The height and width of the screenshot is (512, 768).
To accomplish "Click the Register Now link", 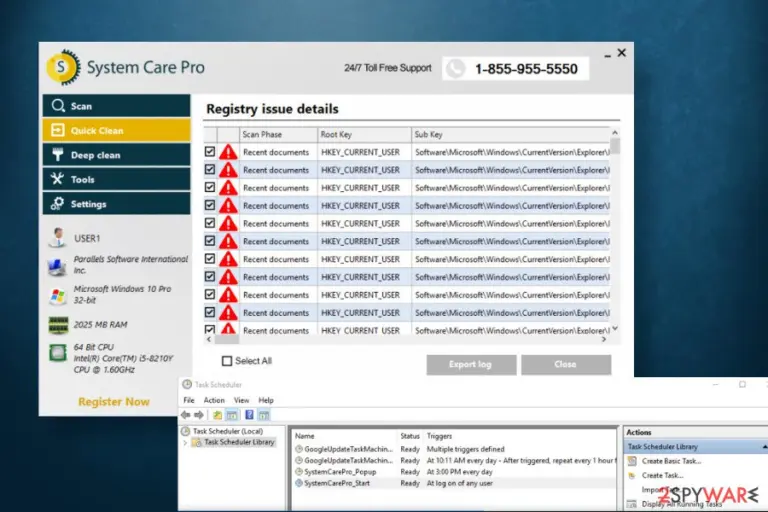I will [114, 402].
